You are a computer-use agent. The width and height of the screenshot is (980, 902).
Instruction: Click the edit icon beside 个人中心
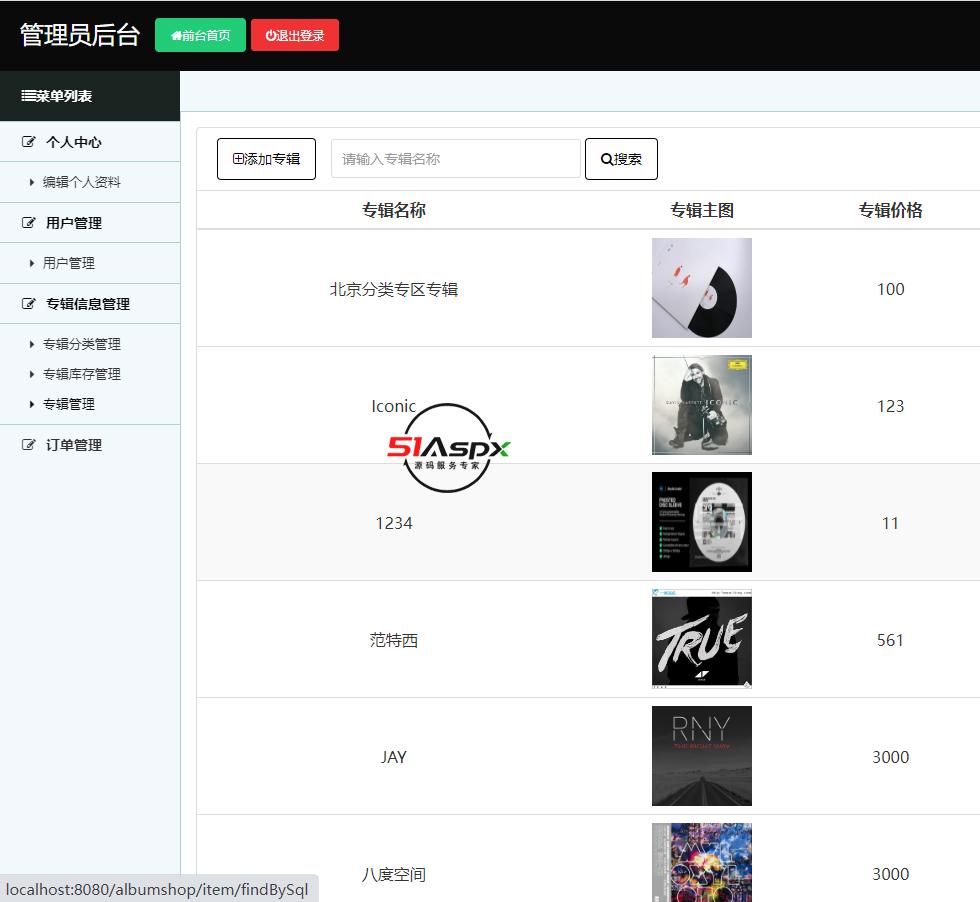click(29, 142)
